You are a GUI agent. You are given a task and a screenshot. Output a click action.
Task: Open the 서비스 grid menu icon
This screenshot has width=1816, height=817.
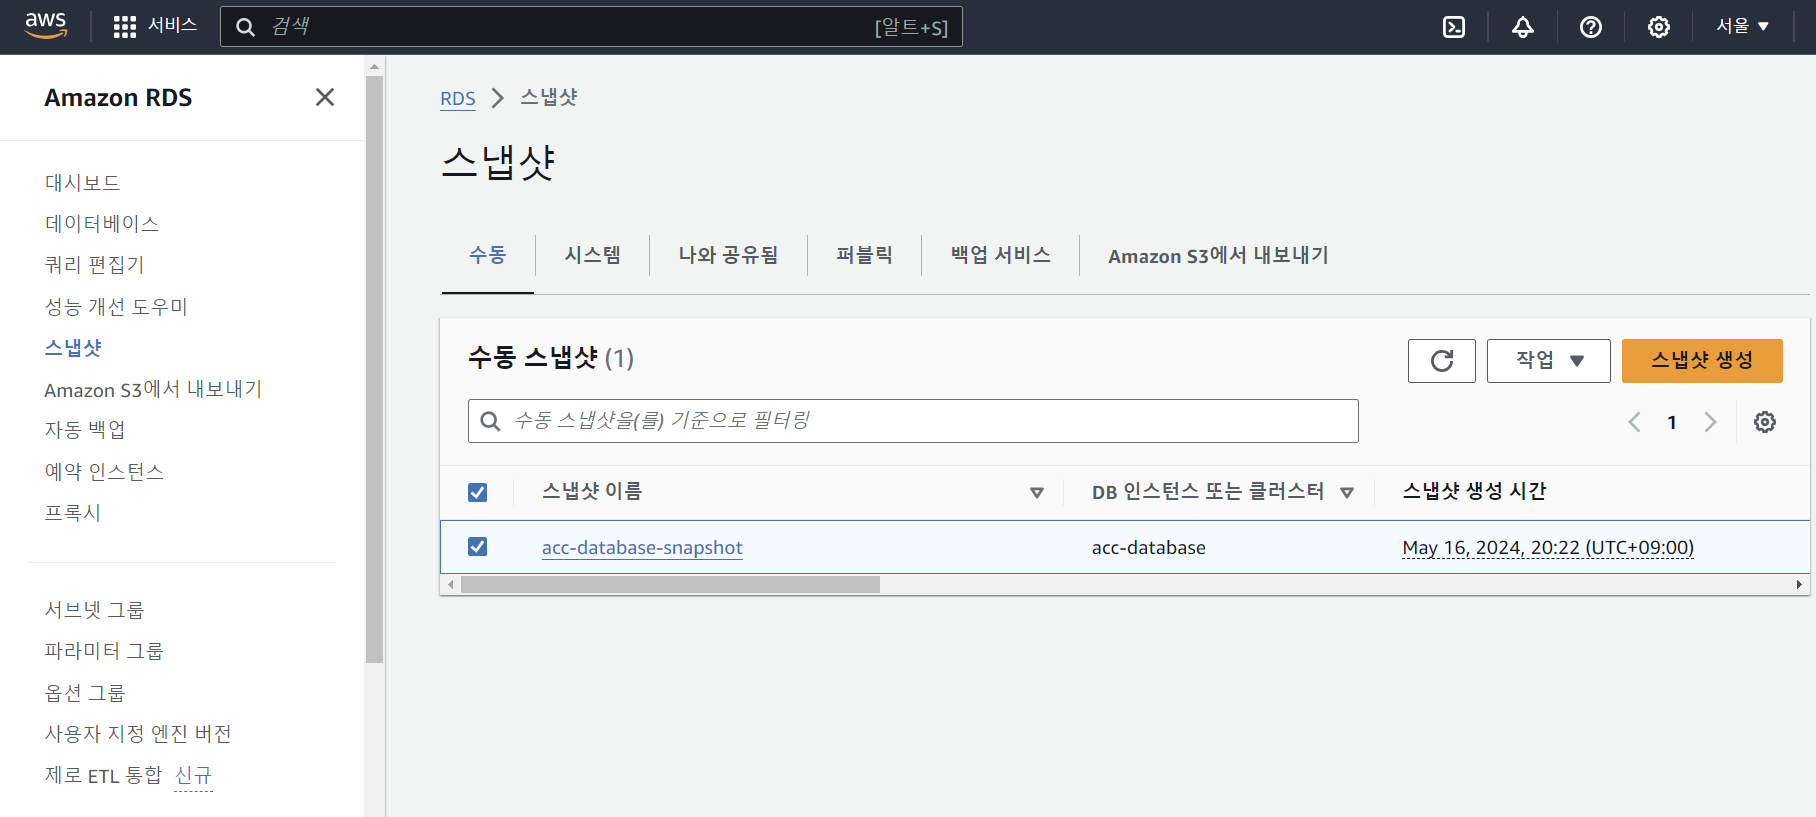click(x=125, y=27)
